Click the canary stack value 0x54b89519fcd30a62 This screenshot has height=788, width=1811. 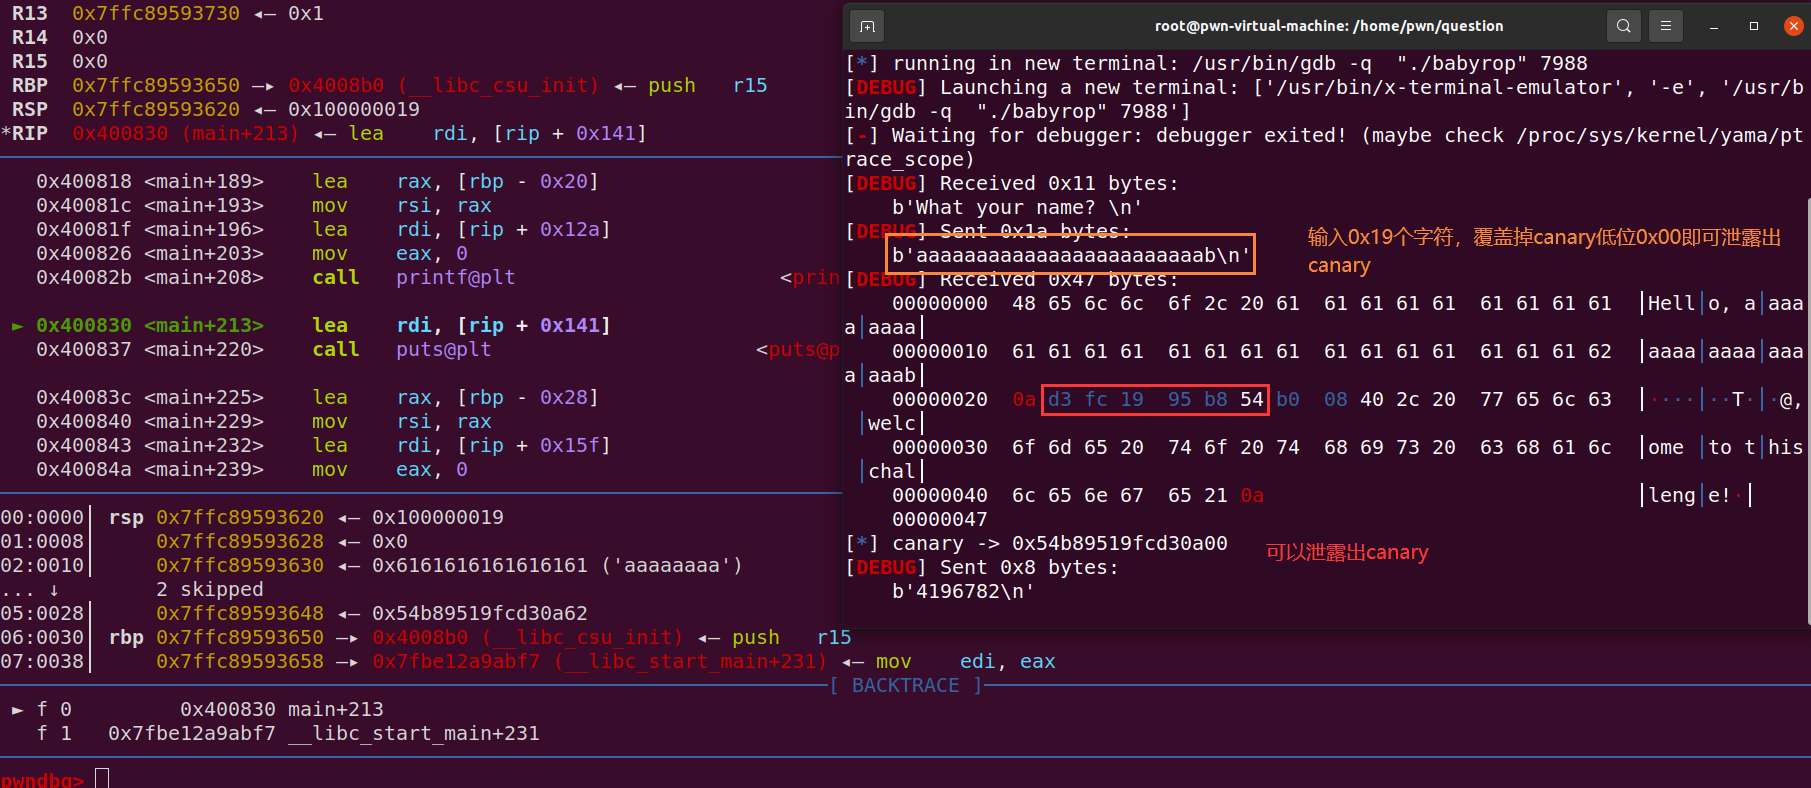[x=480, y=614]
